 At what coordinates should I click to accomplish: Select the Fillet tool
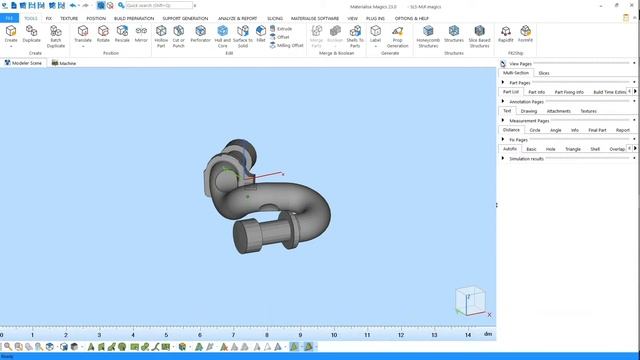261,33
